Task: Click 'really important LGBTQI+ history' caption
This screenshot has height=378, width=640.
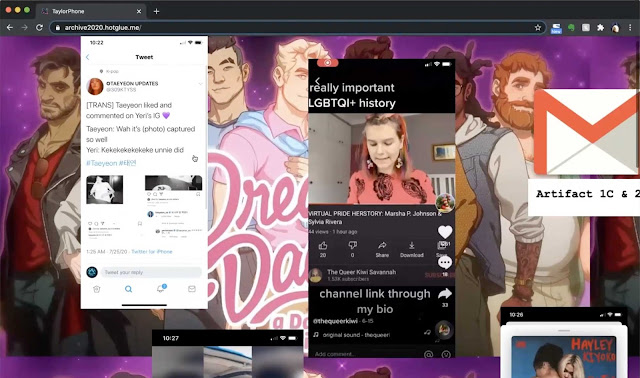Action: tap(352, 95)
